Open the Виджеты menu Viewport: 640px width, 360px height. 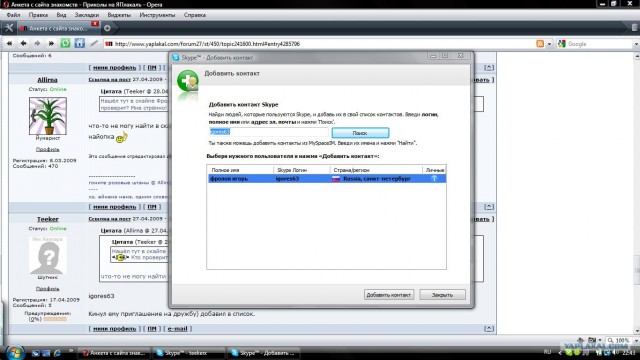pyautogui.click(x=119, y=15)
